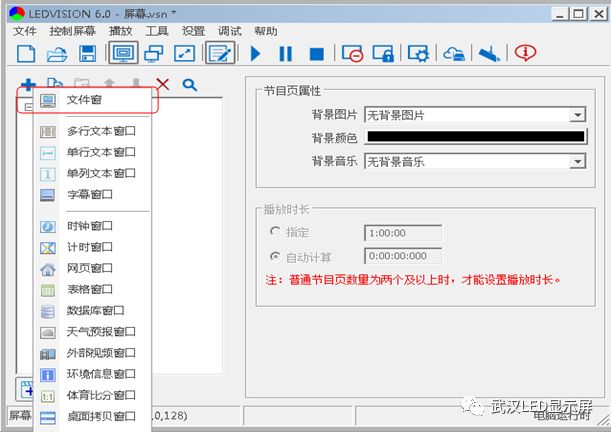Choose 计时窗口 from the popup menu
The height and width of the screenshot is (433, 612).
point(93,247)
